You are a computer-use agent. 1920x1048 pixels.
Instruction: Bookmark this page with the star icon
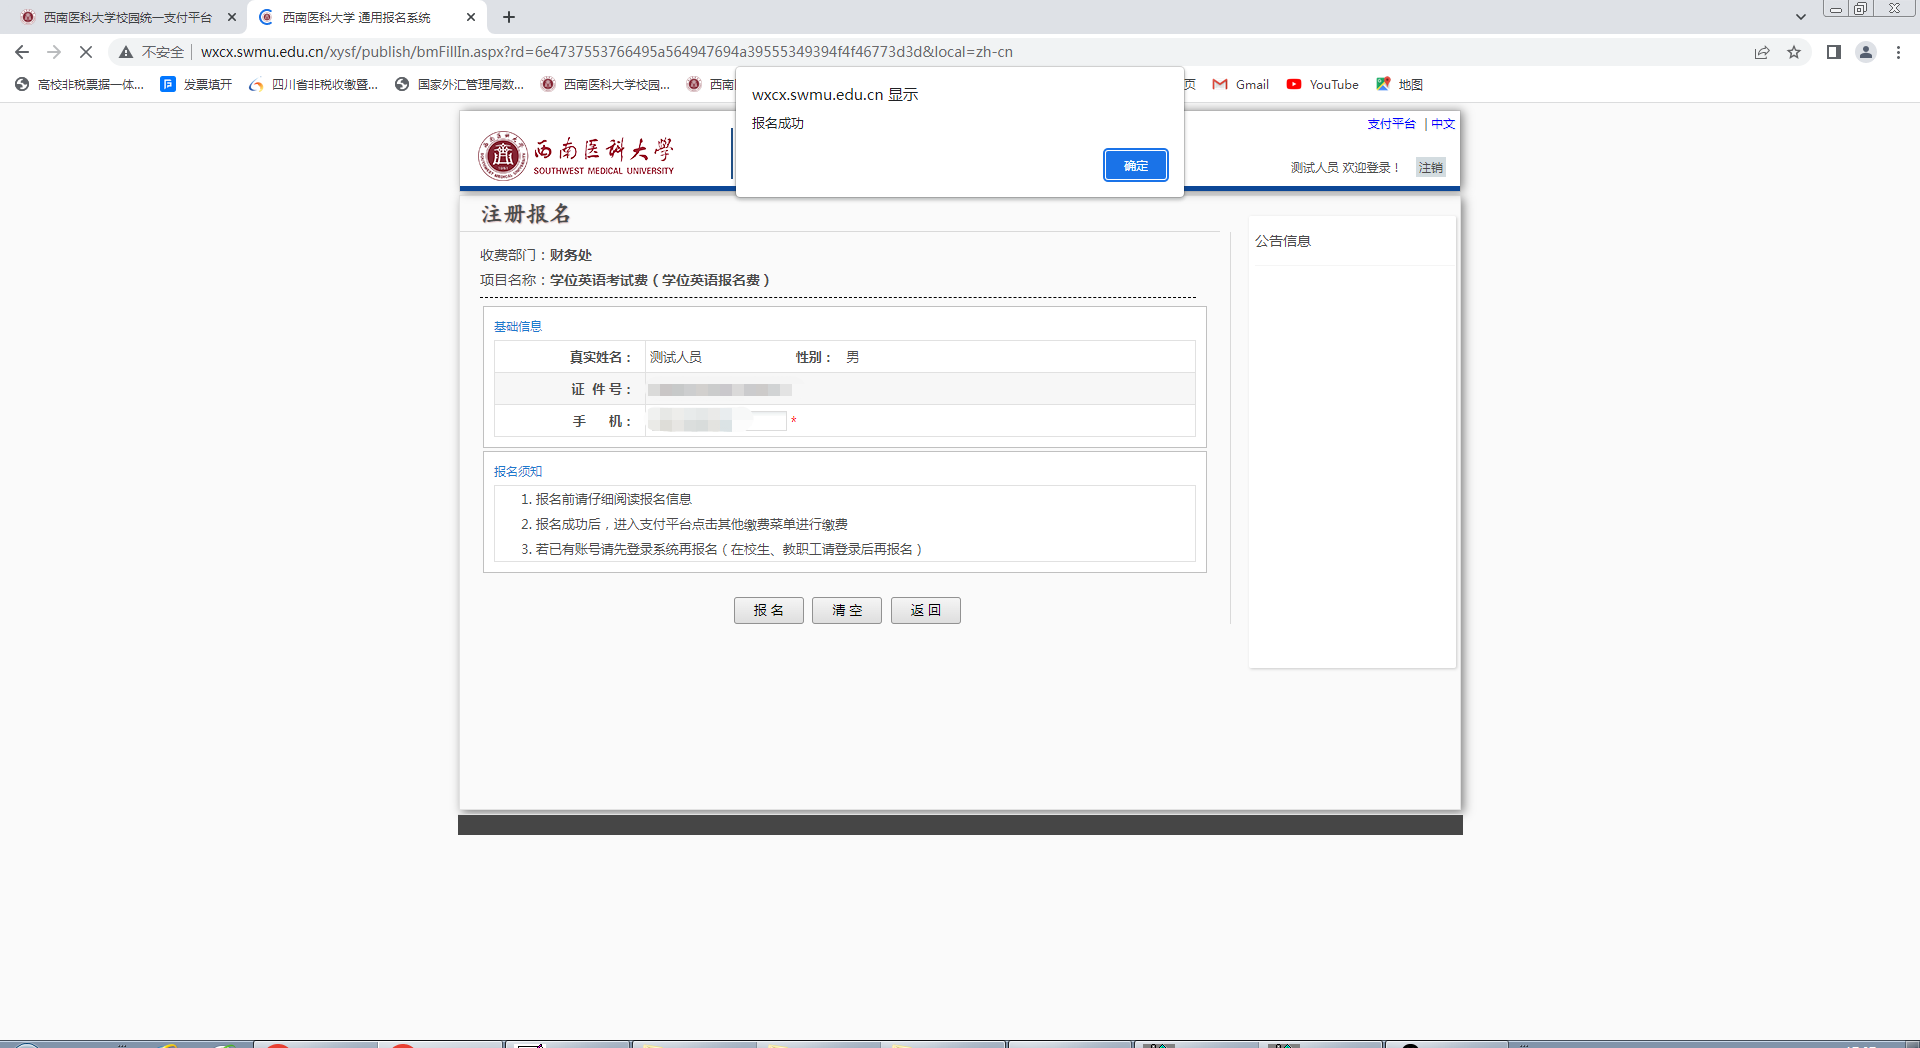click(1794, 52)
